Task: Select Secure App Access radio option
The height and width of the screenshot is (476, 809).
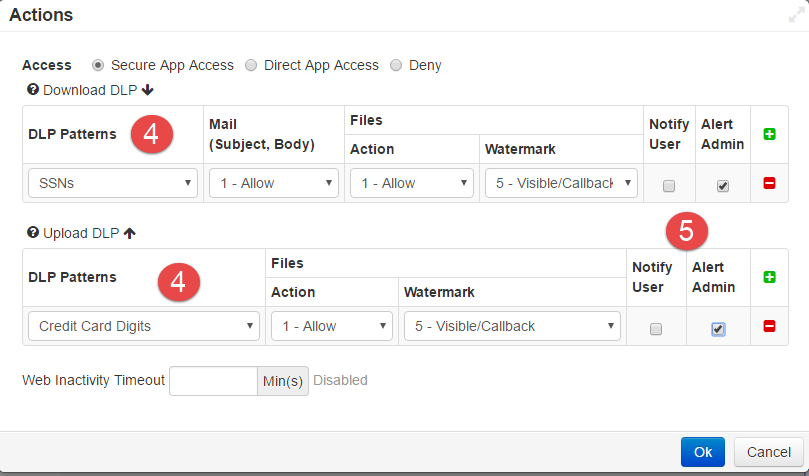Action: coord(98,65)
